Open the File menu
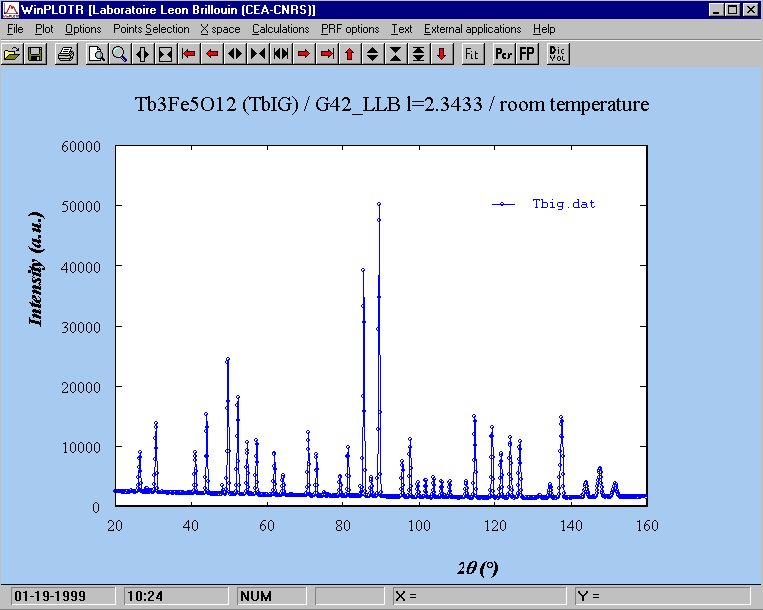763x610 pixels. [x=14, y=29]
